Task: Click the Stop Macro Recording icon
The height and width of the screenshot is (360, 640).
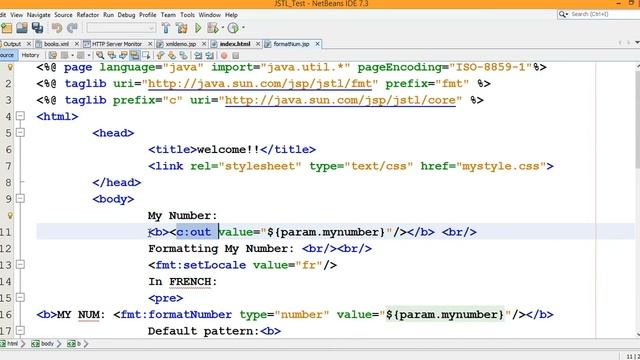Action: tap(236, 55)
